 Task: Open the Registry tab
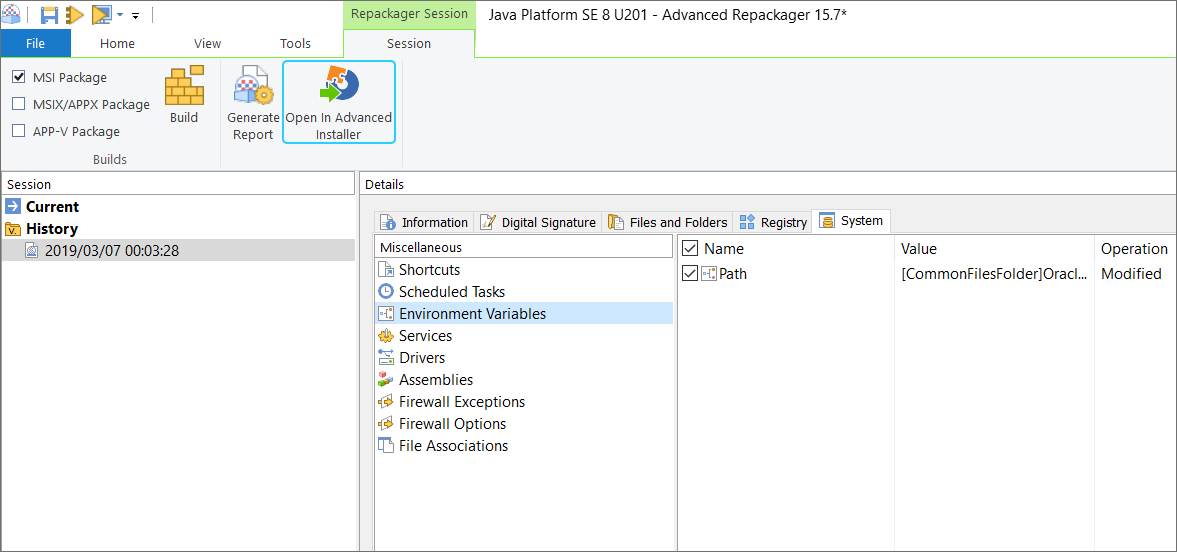(773, 222)
